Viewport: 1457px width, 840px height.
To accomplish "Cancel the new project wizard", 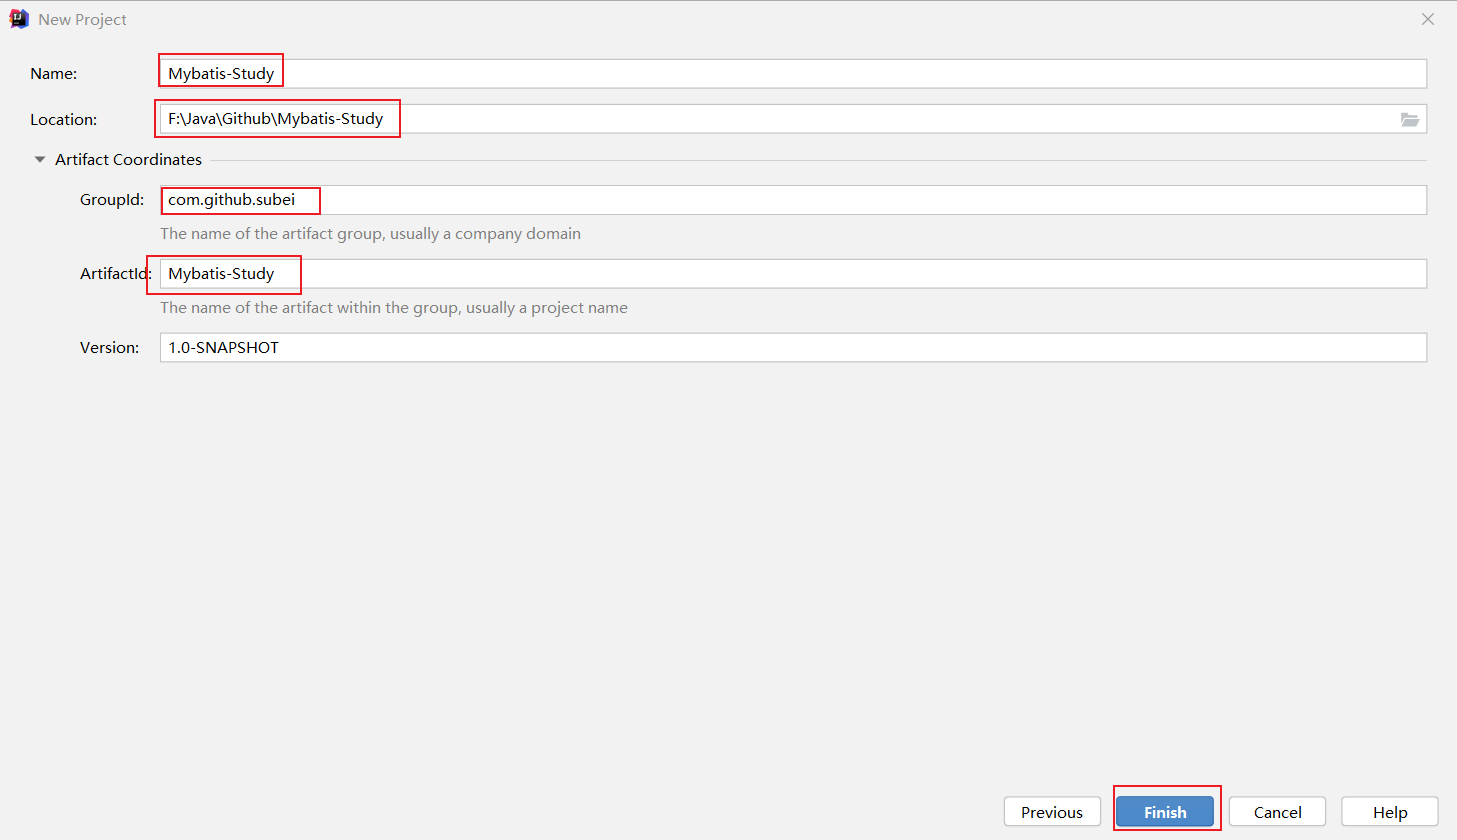I will tap(1277, 812).
